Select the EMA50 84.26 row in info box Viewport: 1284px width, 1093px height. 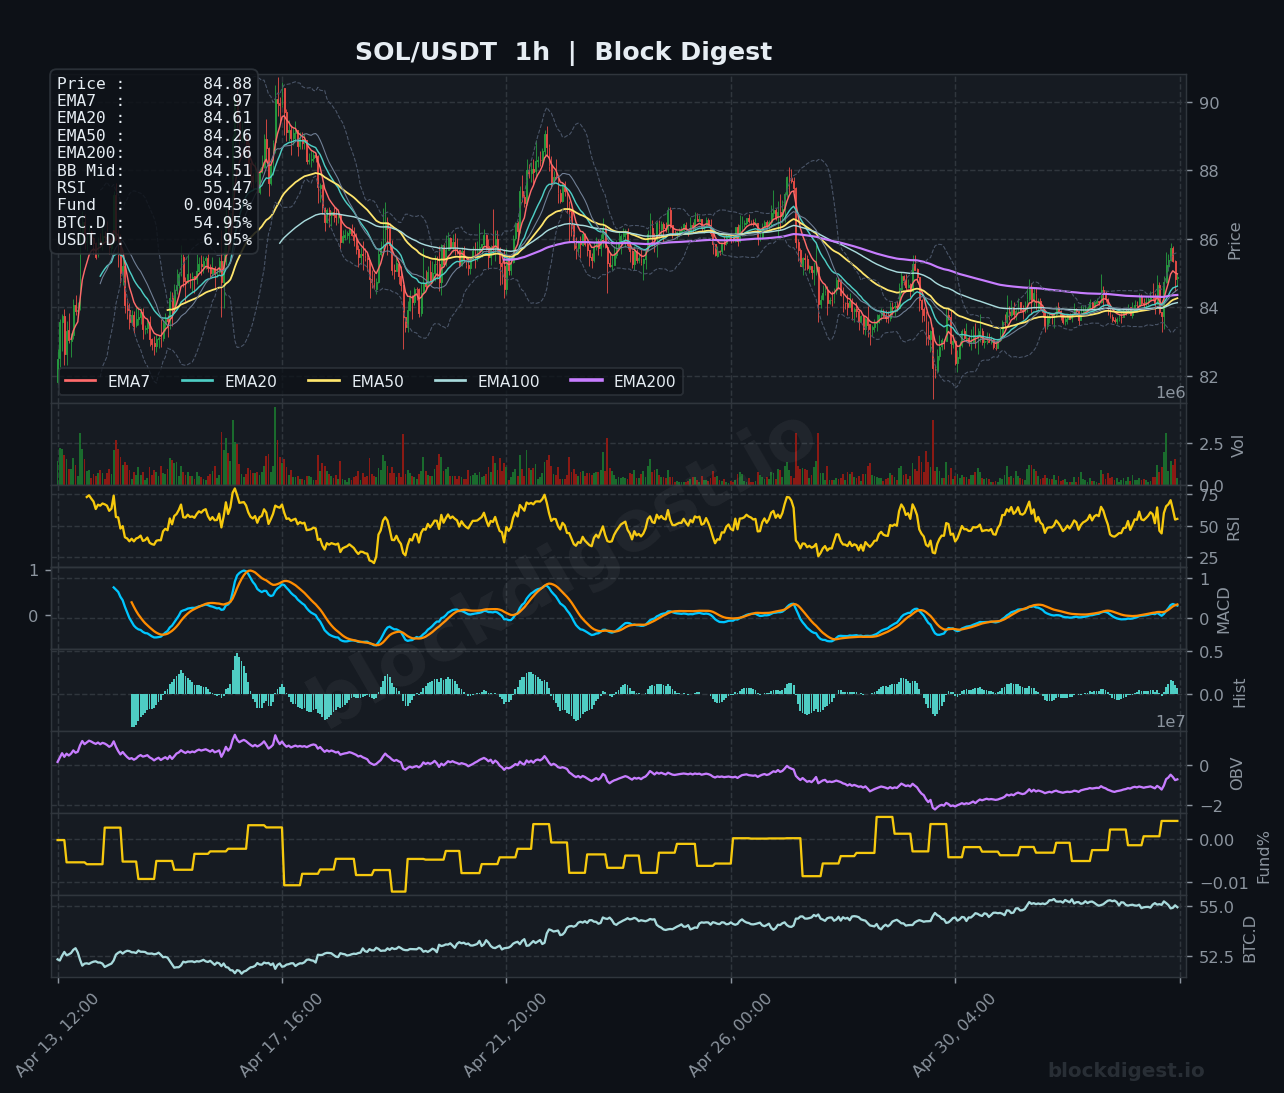tap(154, 136)
